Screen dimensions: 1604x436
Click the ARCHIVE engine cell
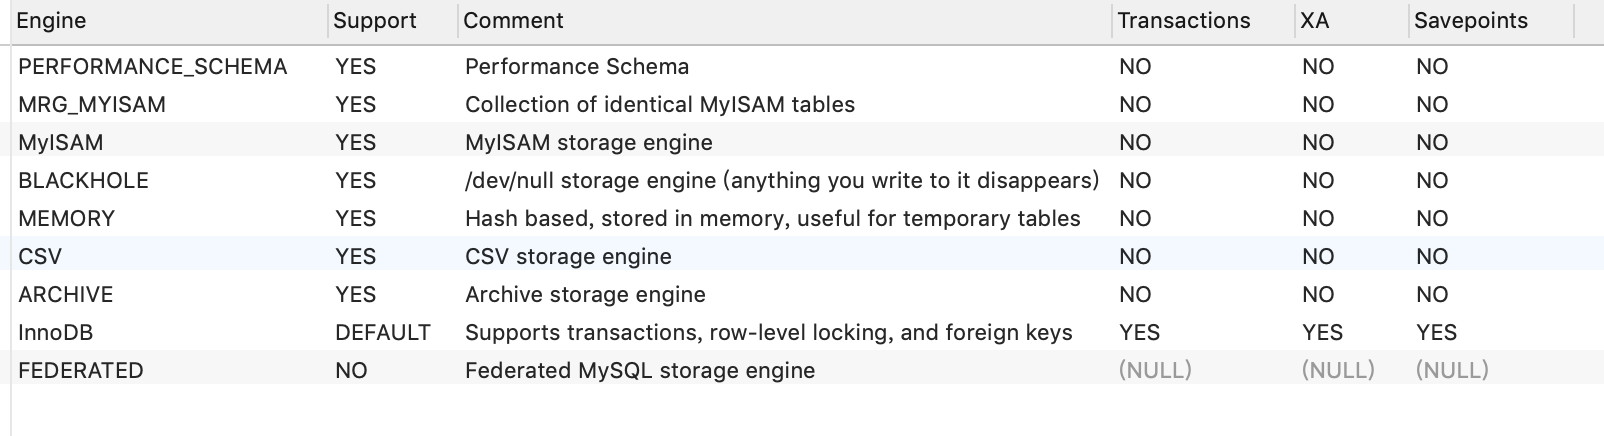[66, 295]
